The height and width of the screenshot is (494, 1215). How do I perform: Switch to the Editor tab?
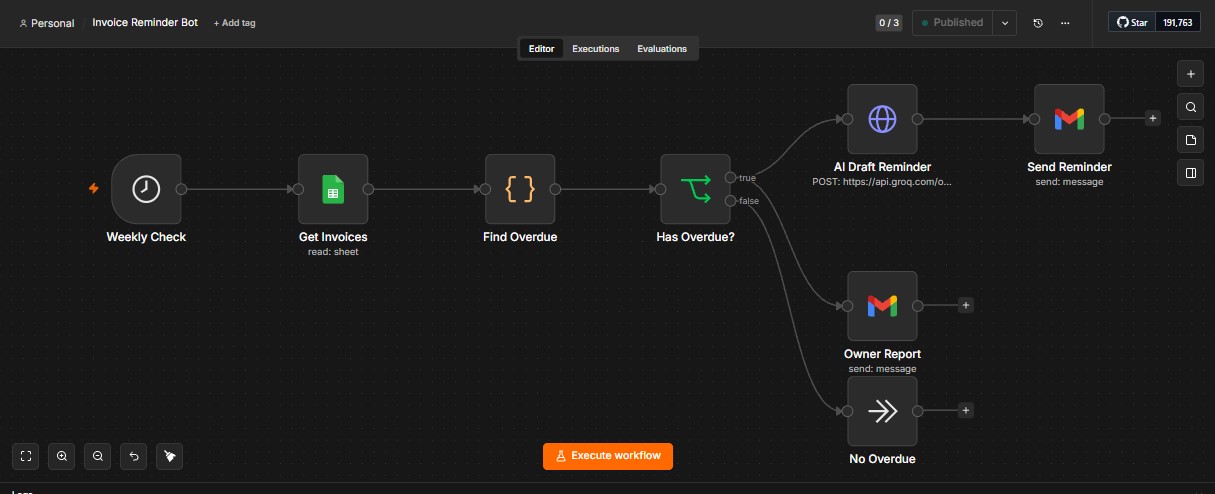click(x=541, y=49)
